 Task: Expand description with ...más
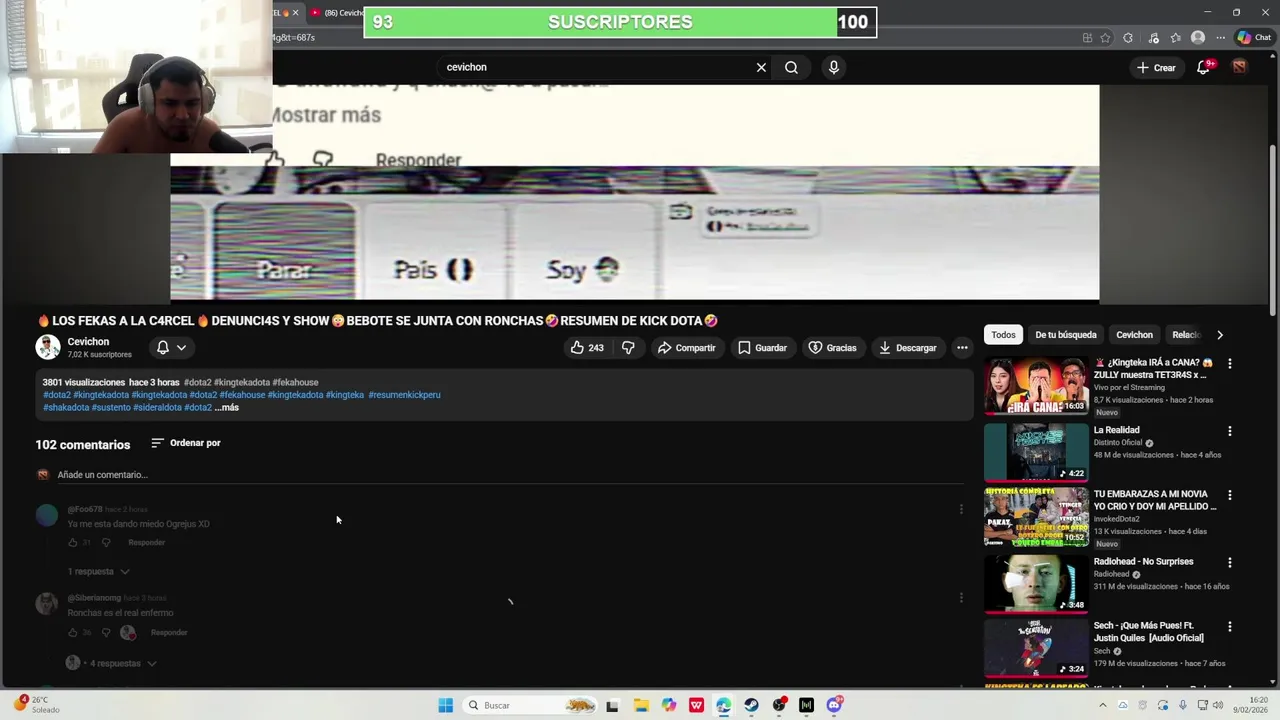tap(227, 408)
